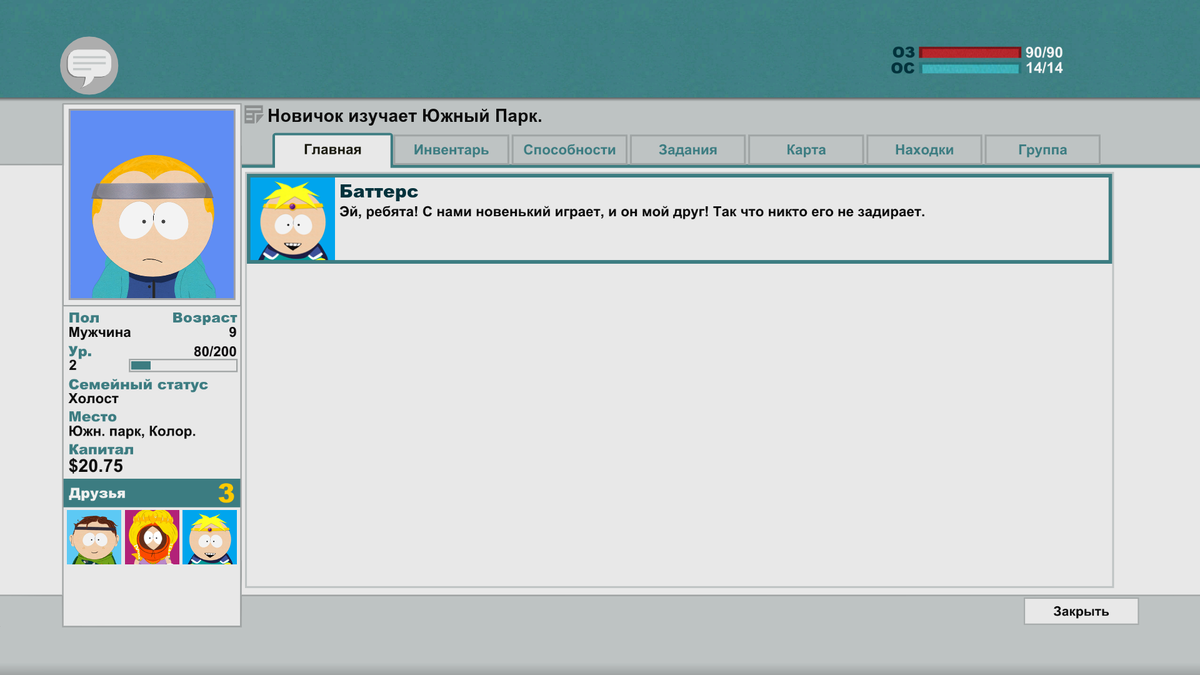The image size is (1200, 675).
Task: Click the Баттерс name in the post
Action: [379, 191]
